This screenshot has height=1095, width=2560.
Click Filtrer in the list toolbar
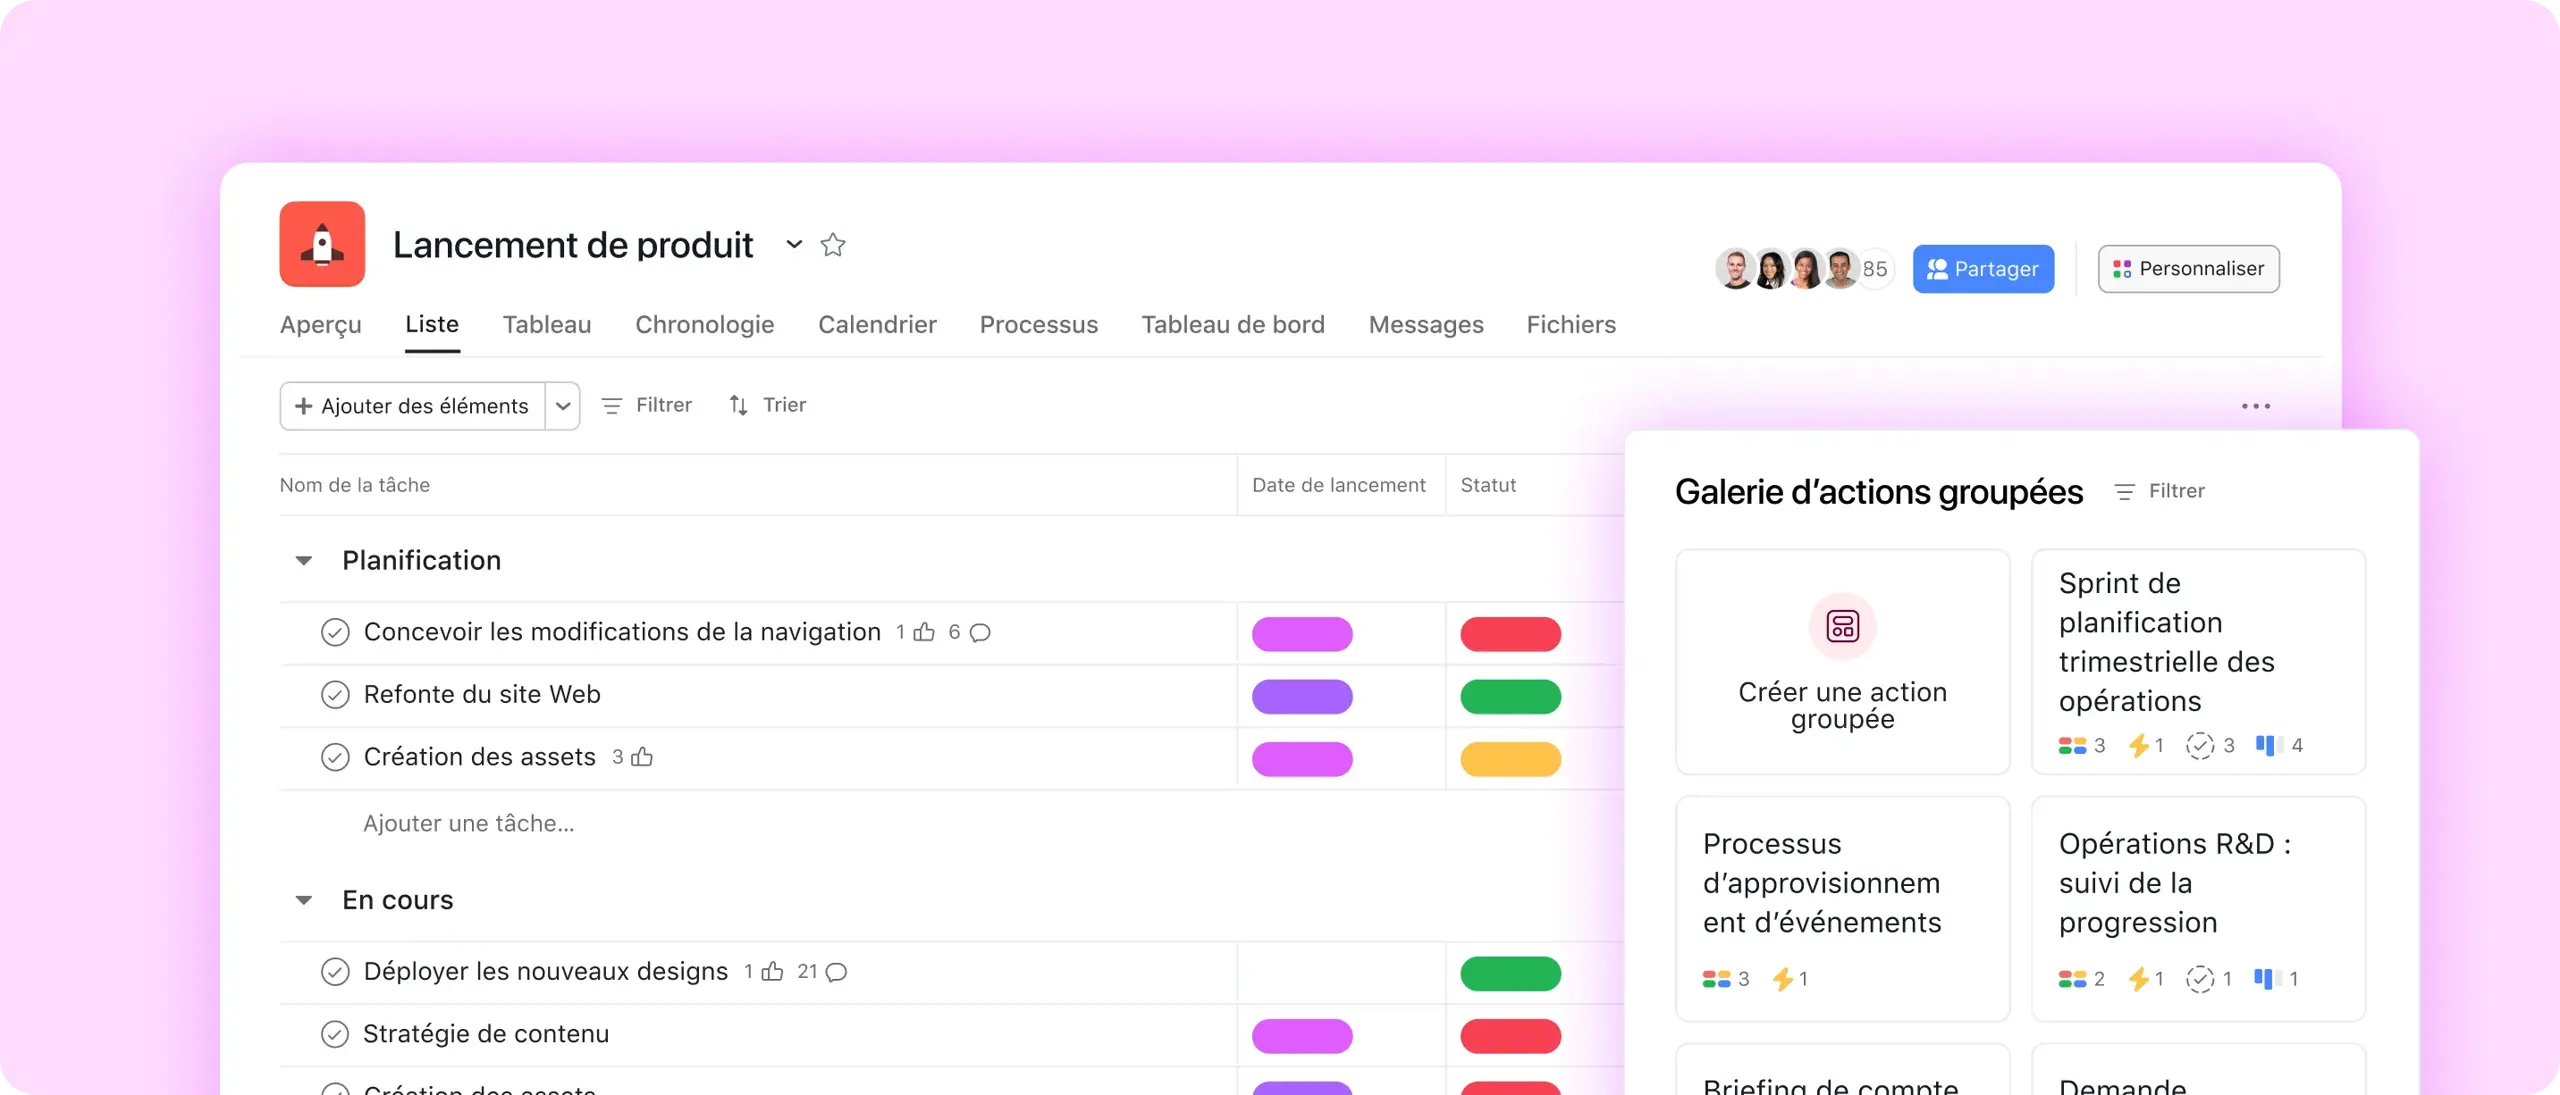pyautogui.click(x=647, y=405)
